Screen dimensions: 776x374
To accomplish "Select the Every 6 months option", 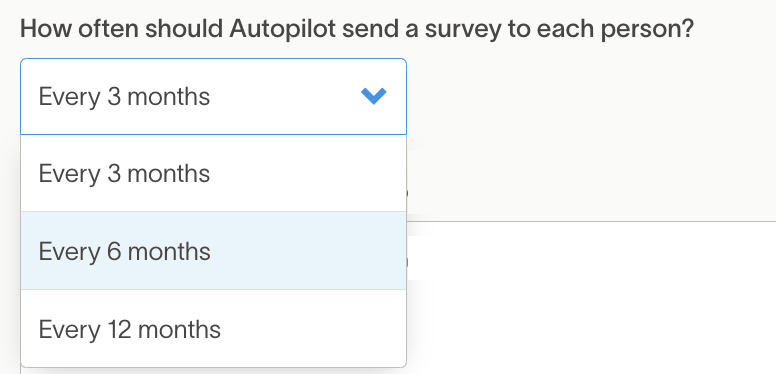I will click(213, 251).
